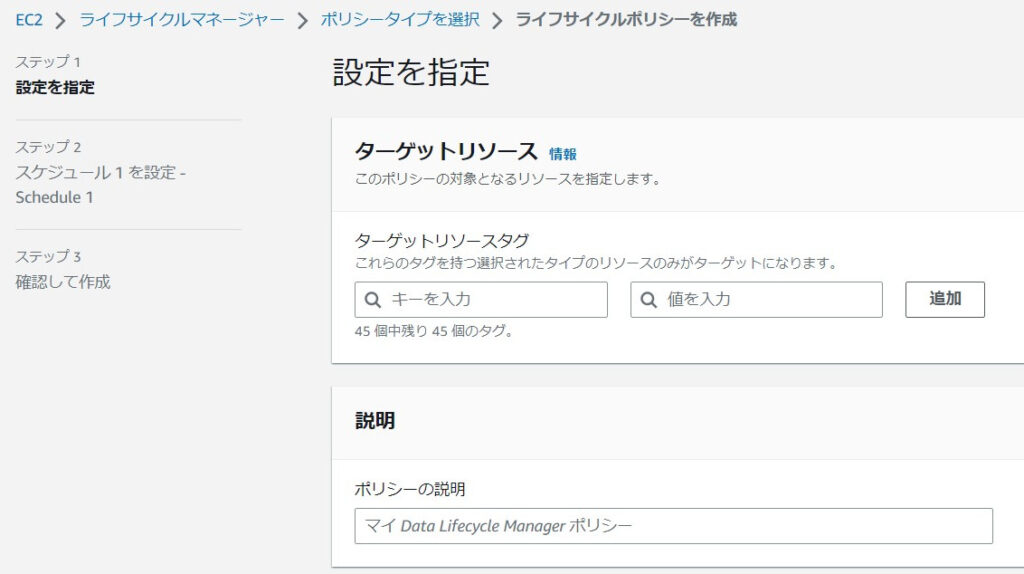This screenshot has width=1024, height=574.
Task: Click the chevron after ポリシータイプを選択
Action: pyautogui.click(x=498, y=20)
